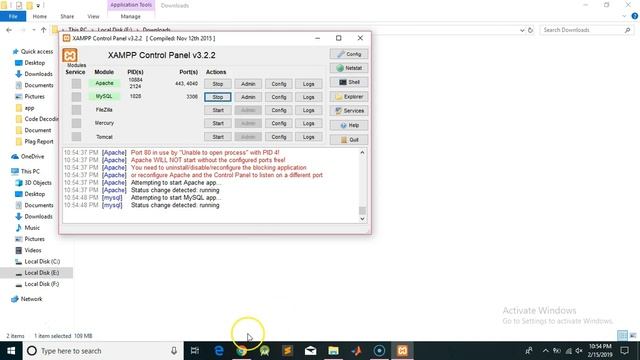This screenshot has height=360, width=640.
Task: Click the XAMPP orange logo
Action: (70, 56)
